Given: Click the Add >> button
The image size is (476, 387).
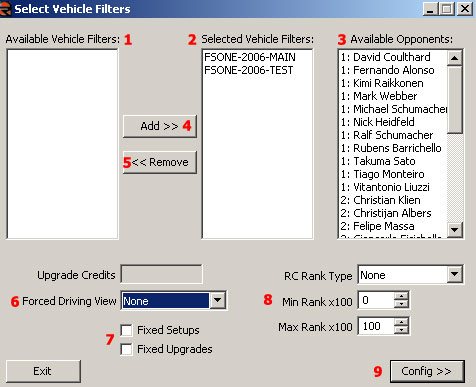Looking at the screenshot, I should (160, 126).
